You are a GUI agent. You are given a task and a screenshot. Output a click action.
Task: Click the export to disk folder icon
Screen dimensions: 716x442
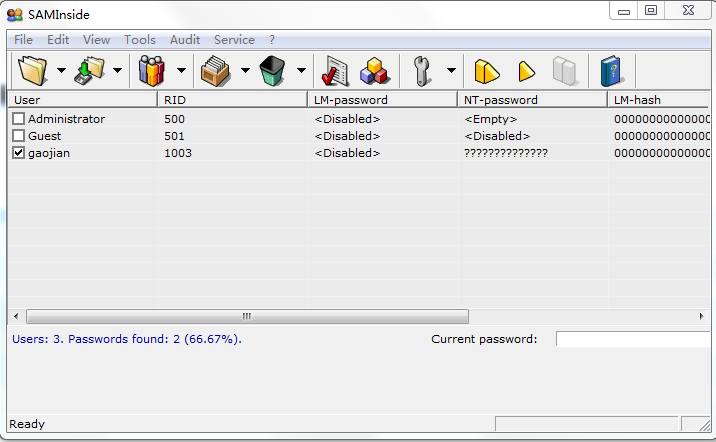(x=90, y=71)
